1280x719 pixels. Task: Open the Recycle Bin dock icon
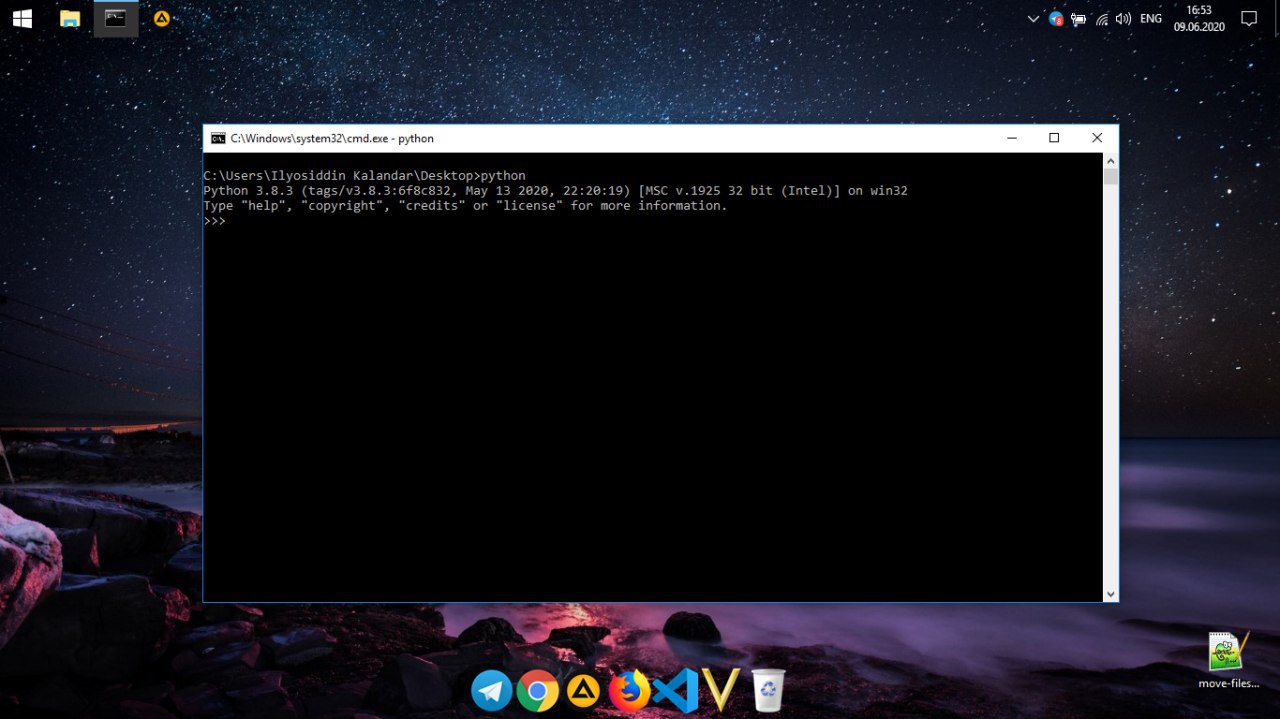(768, 690)
